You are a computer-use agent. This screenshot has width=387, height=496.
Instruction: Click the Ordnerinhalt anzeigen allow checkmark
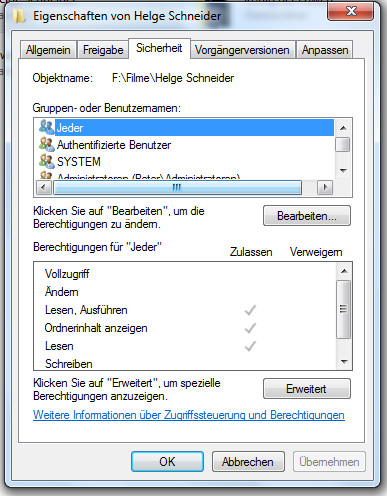pos(250,328)
